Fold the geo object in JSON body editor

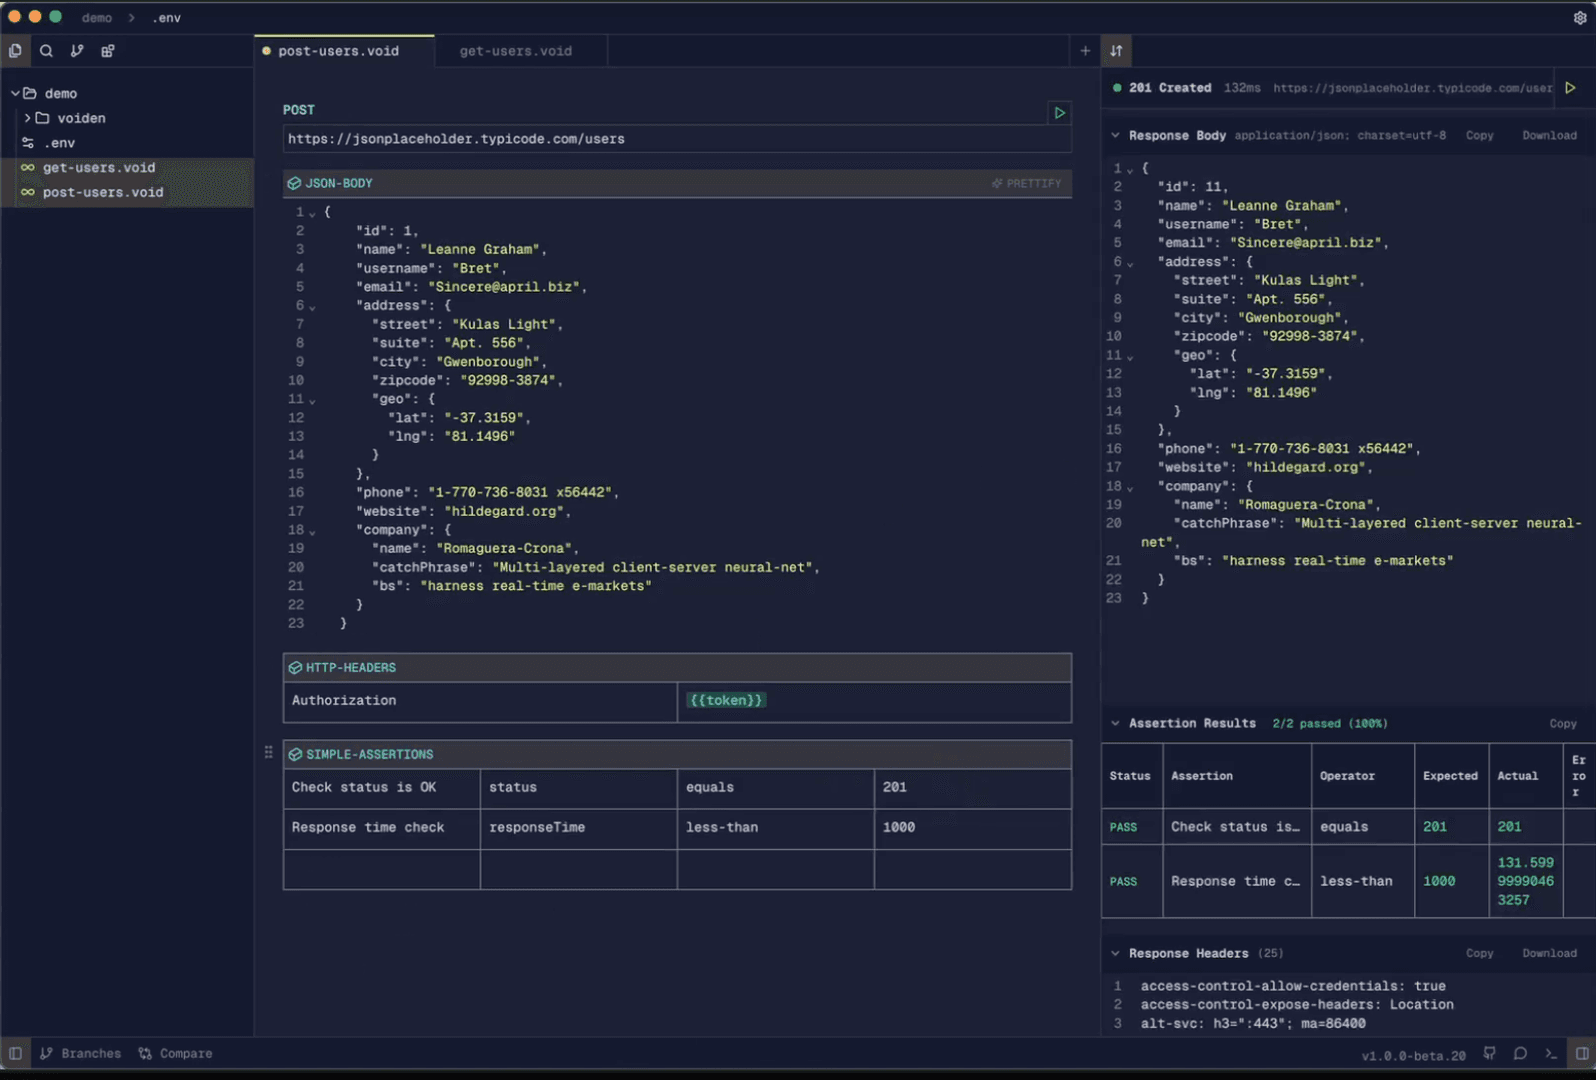312,400
